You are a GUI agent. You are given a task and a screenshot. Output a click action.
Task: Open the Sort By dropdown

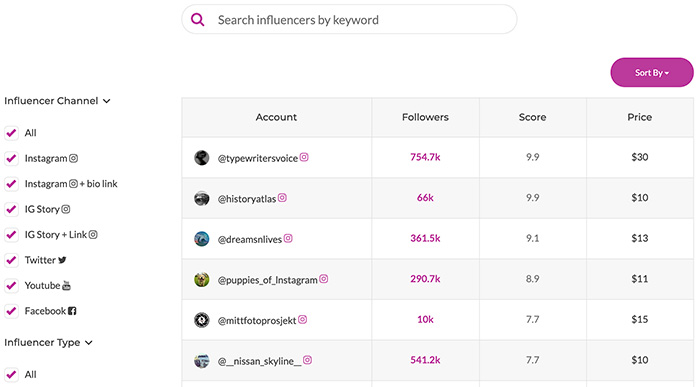click(652, 72)
